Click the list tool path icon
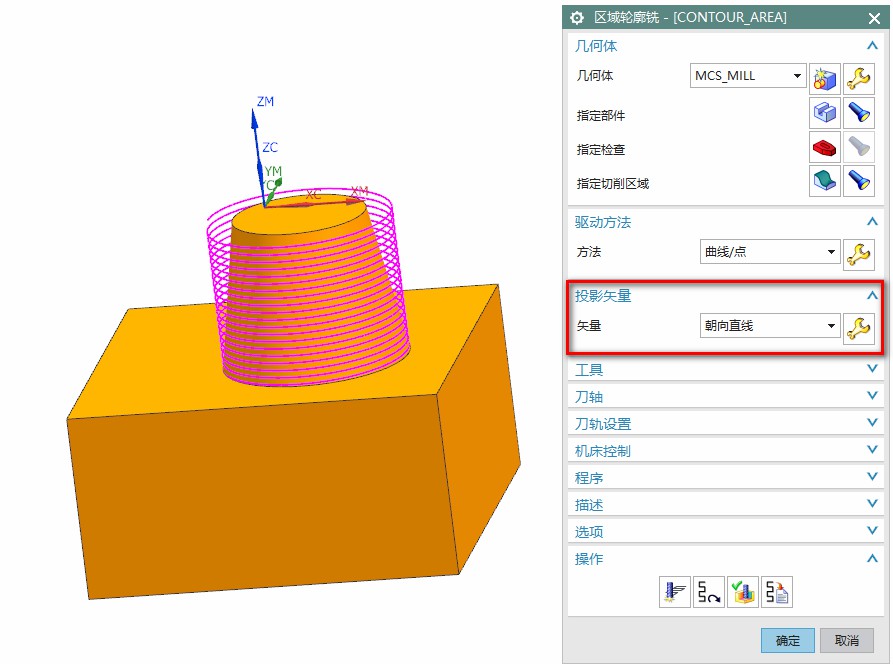The image size is (893, 664). click(777, 592)
